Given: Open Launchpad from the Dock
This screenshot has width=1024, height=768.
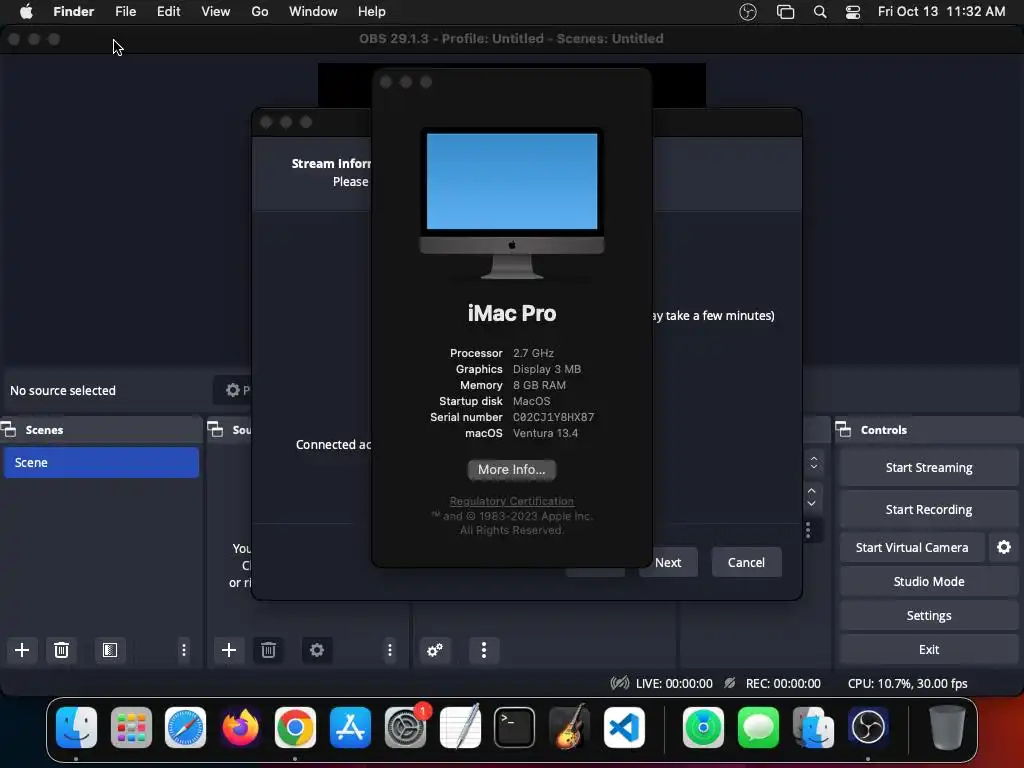Looking at the screenshot, I should (131, 727).
